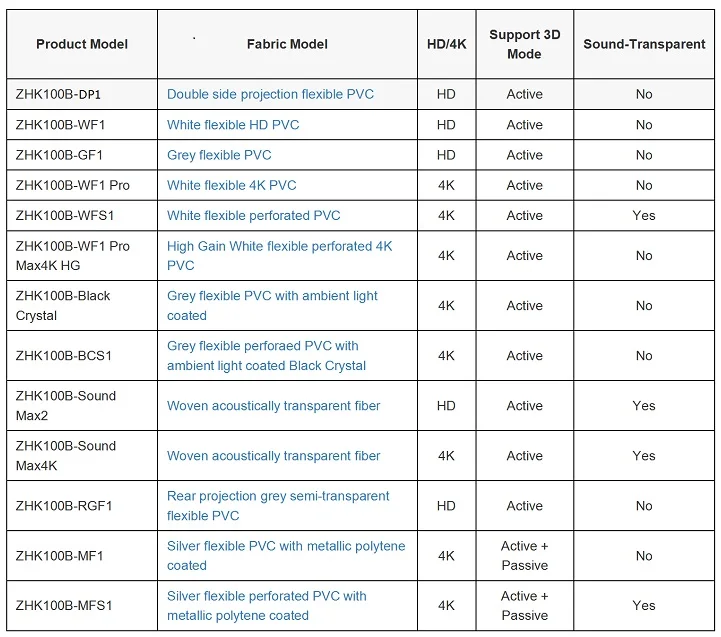Click Woven acoustically transparent fiber in Sound Max2 row
The image size is (721, 637).
273,406
